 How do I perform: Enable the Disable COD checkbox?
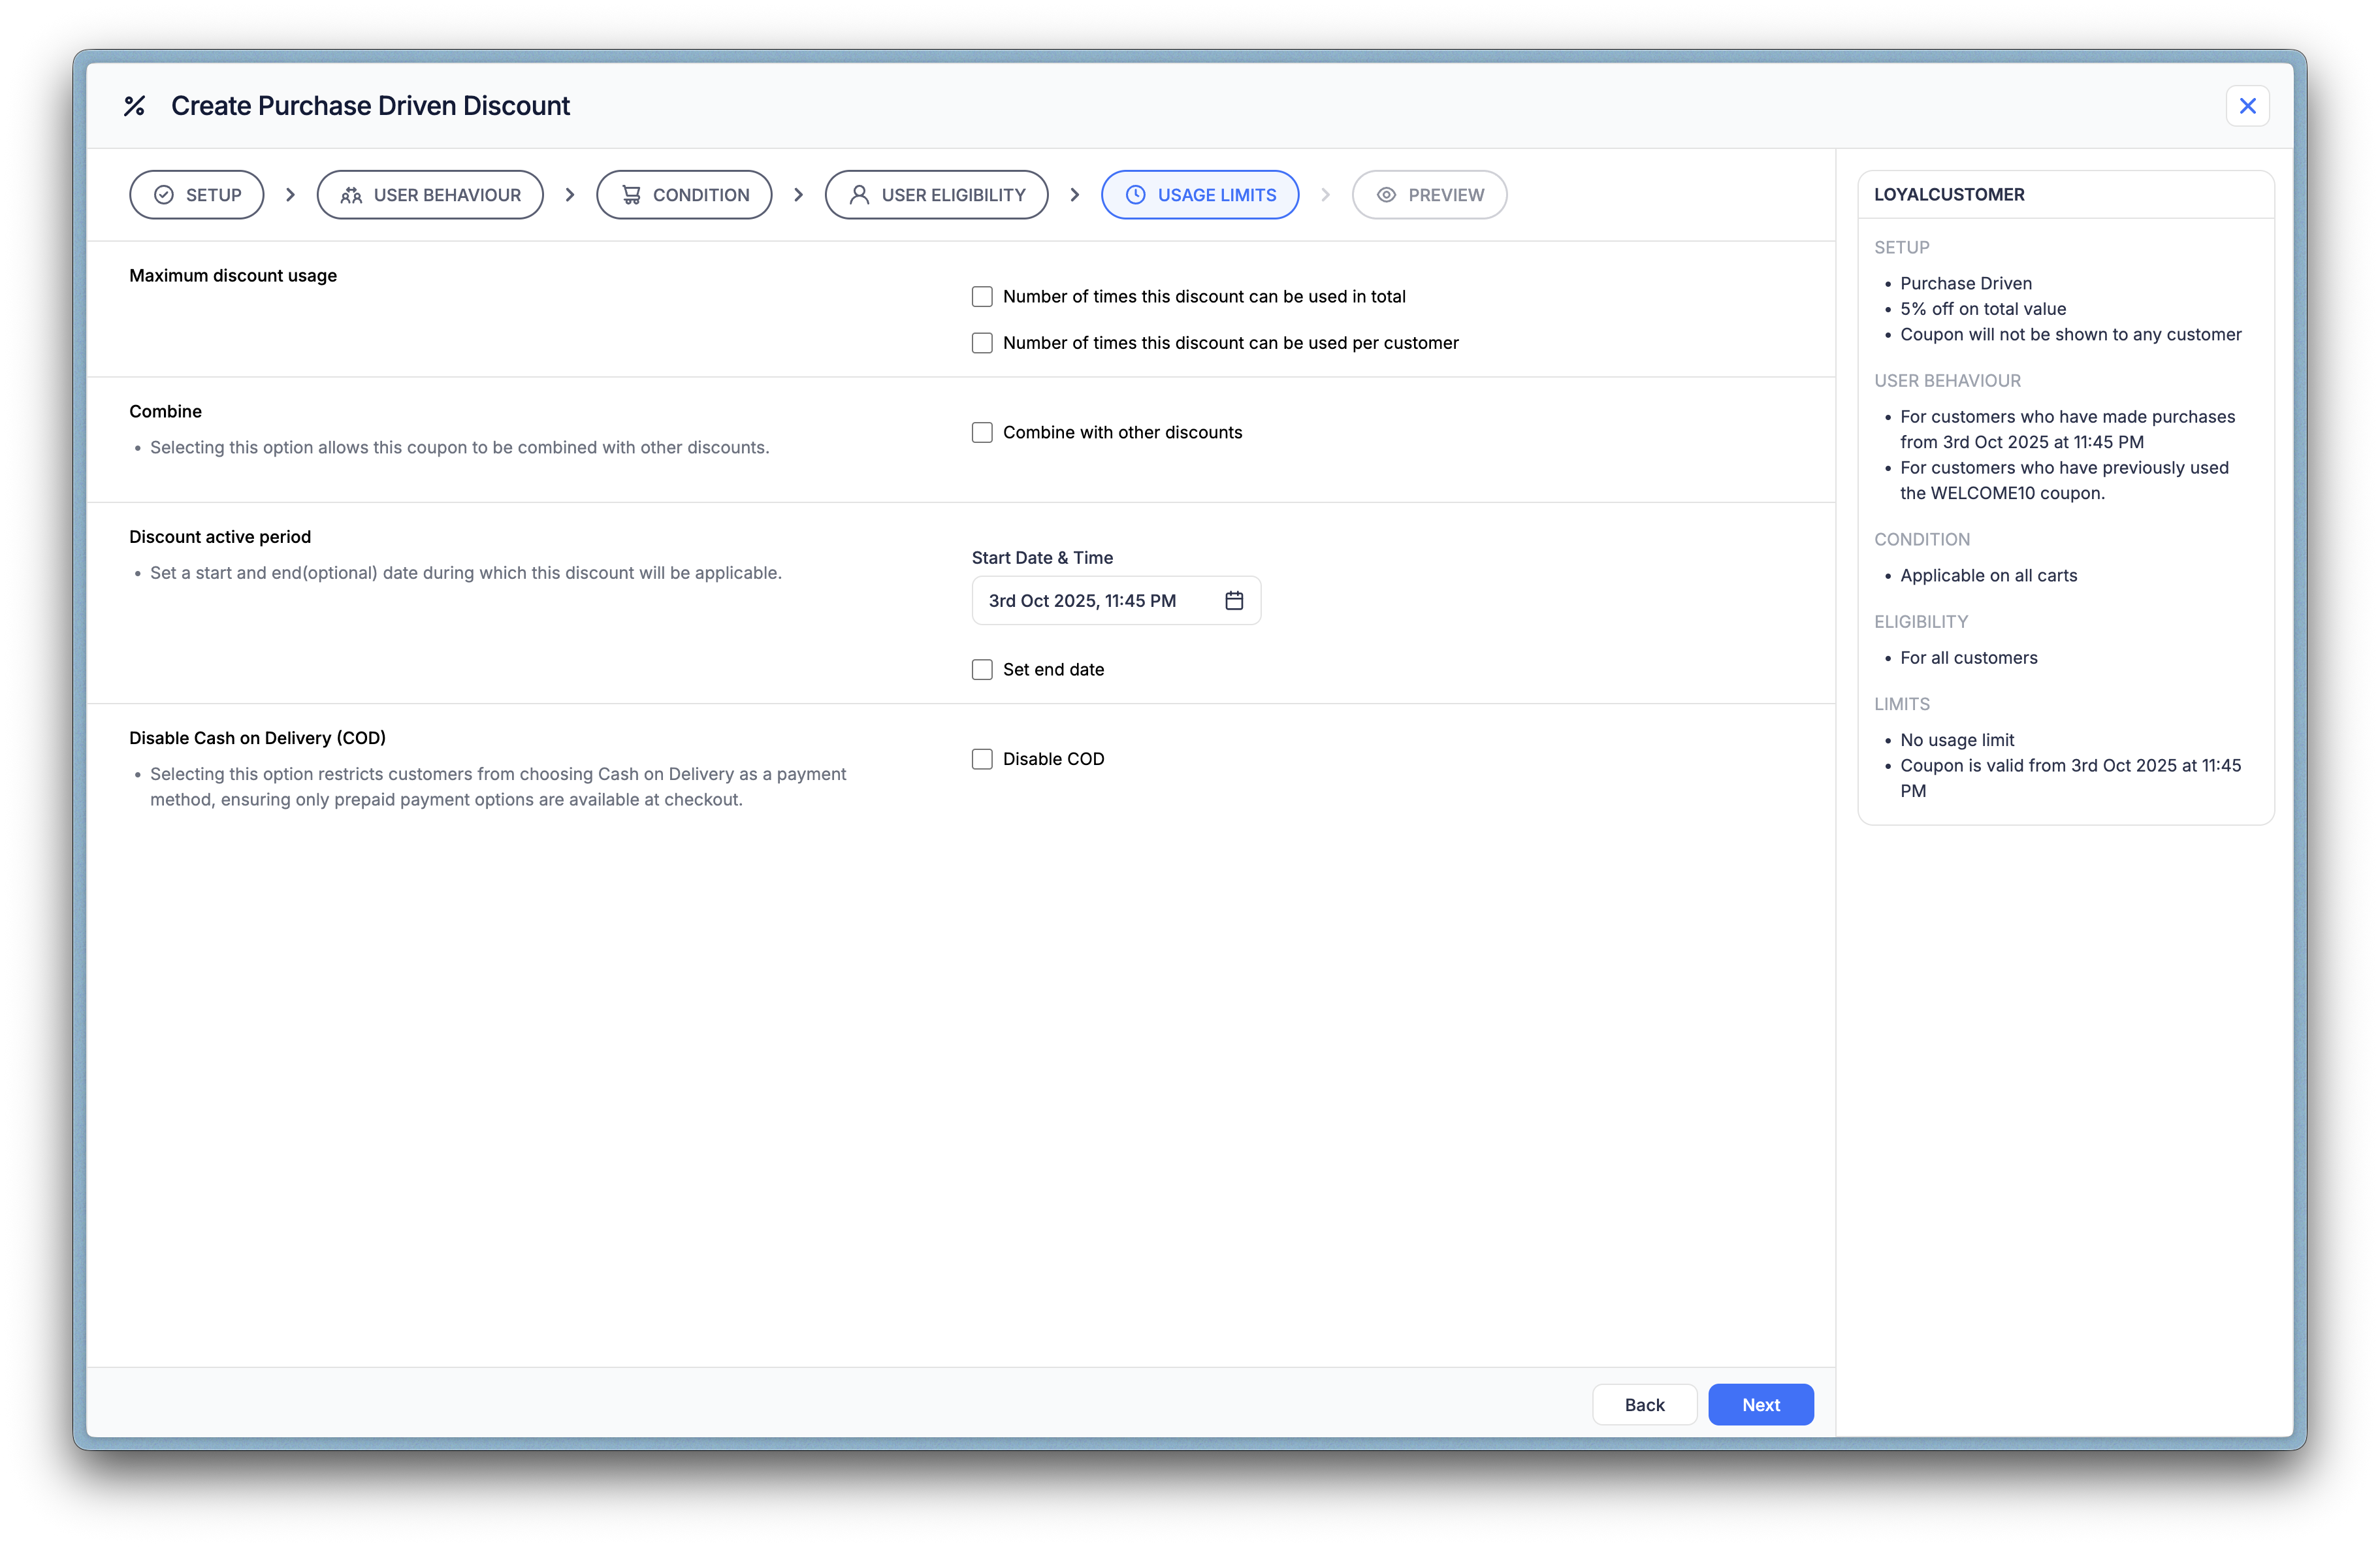[982, 759]
